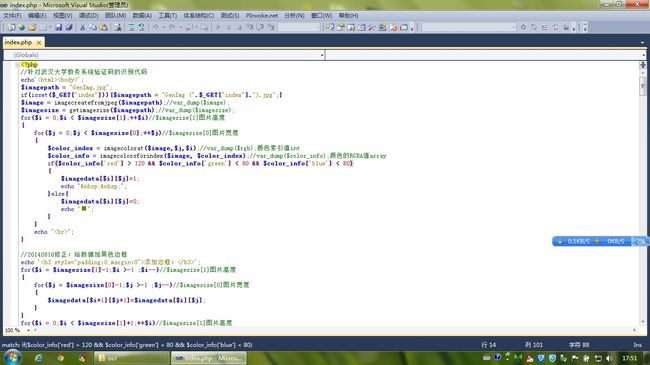Image resolution: width=650 pixels, height=365 pixels.
Task: Click the Redo arrow icon
Action: tap(171, 27)
